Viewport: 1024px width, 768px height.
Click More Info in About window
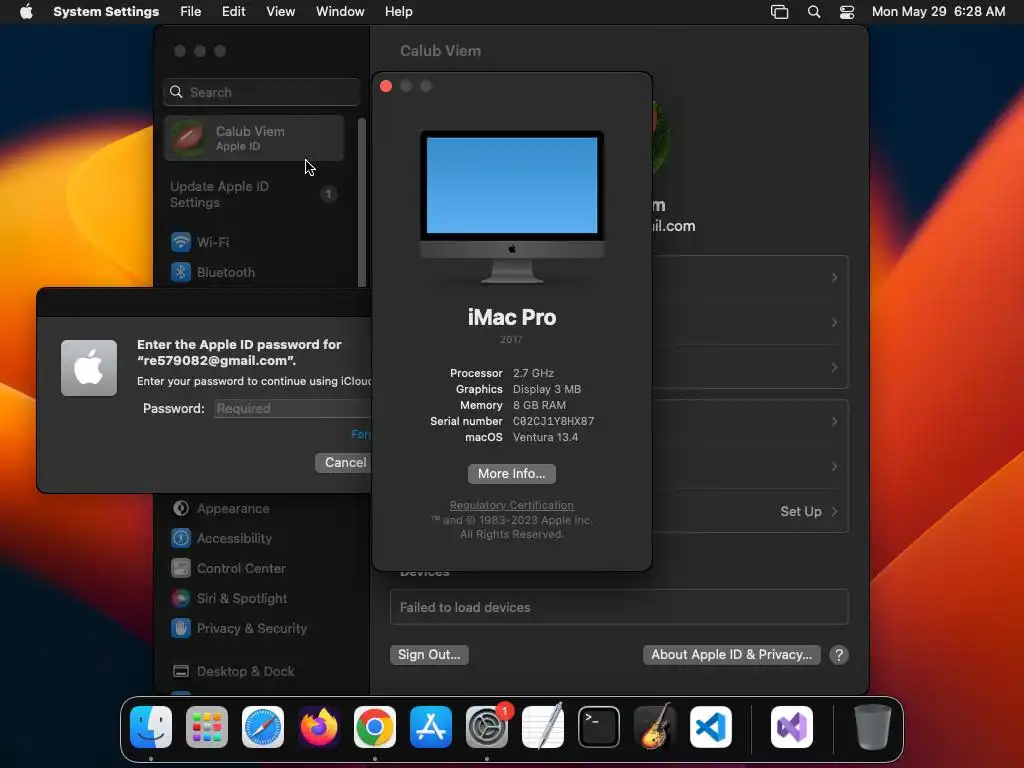click(x=511, y=473)
